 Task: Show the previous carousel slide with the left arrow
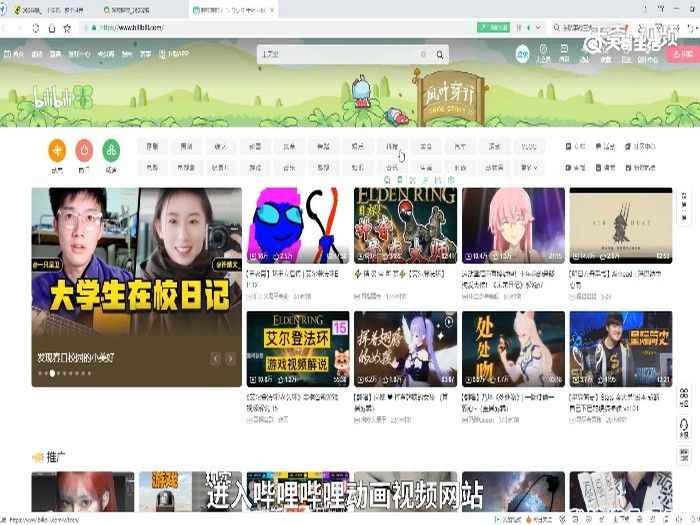[215, 358]
